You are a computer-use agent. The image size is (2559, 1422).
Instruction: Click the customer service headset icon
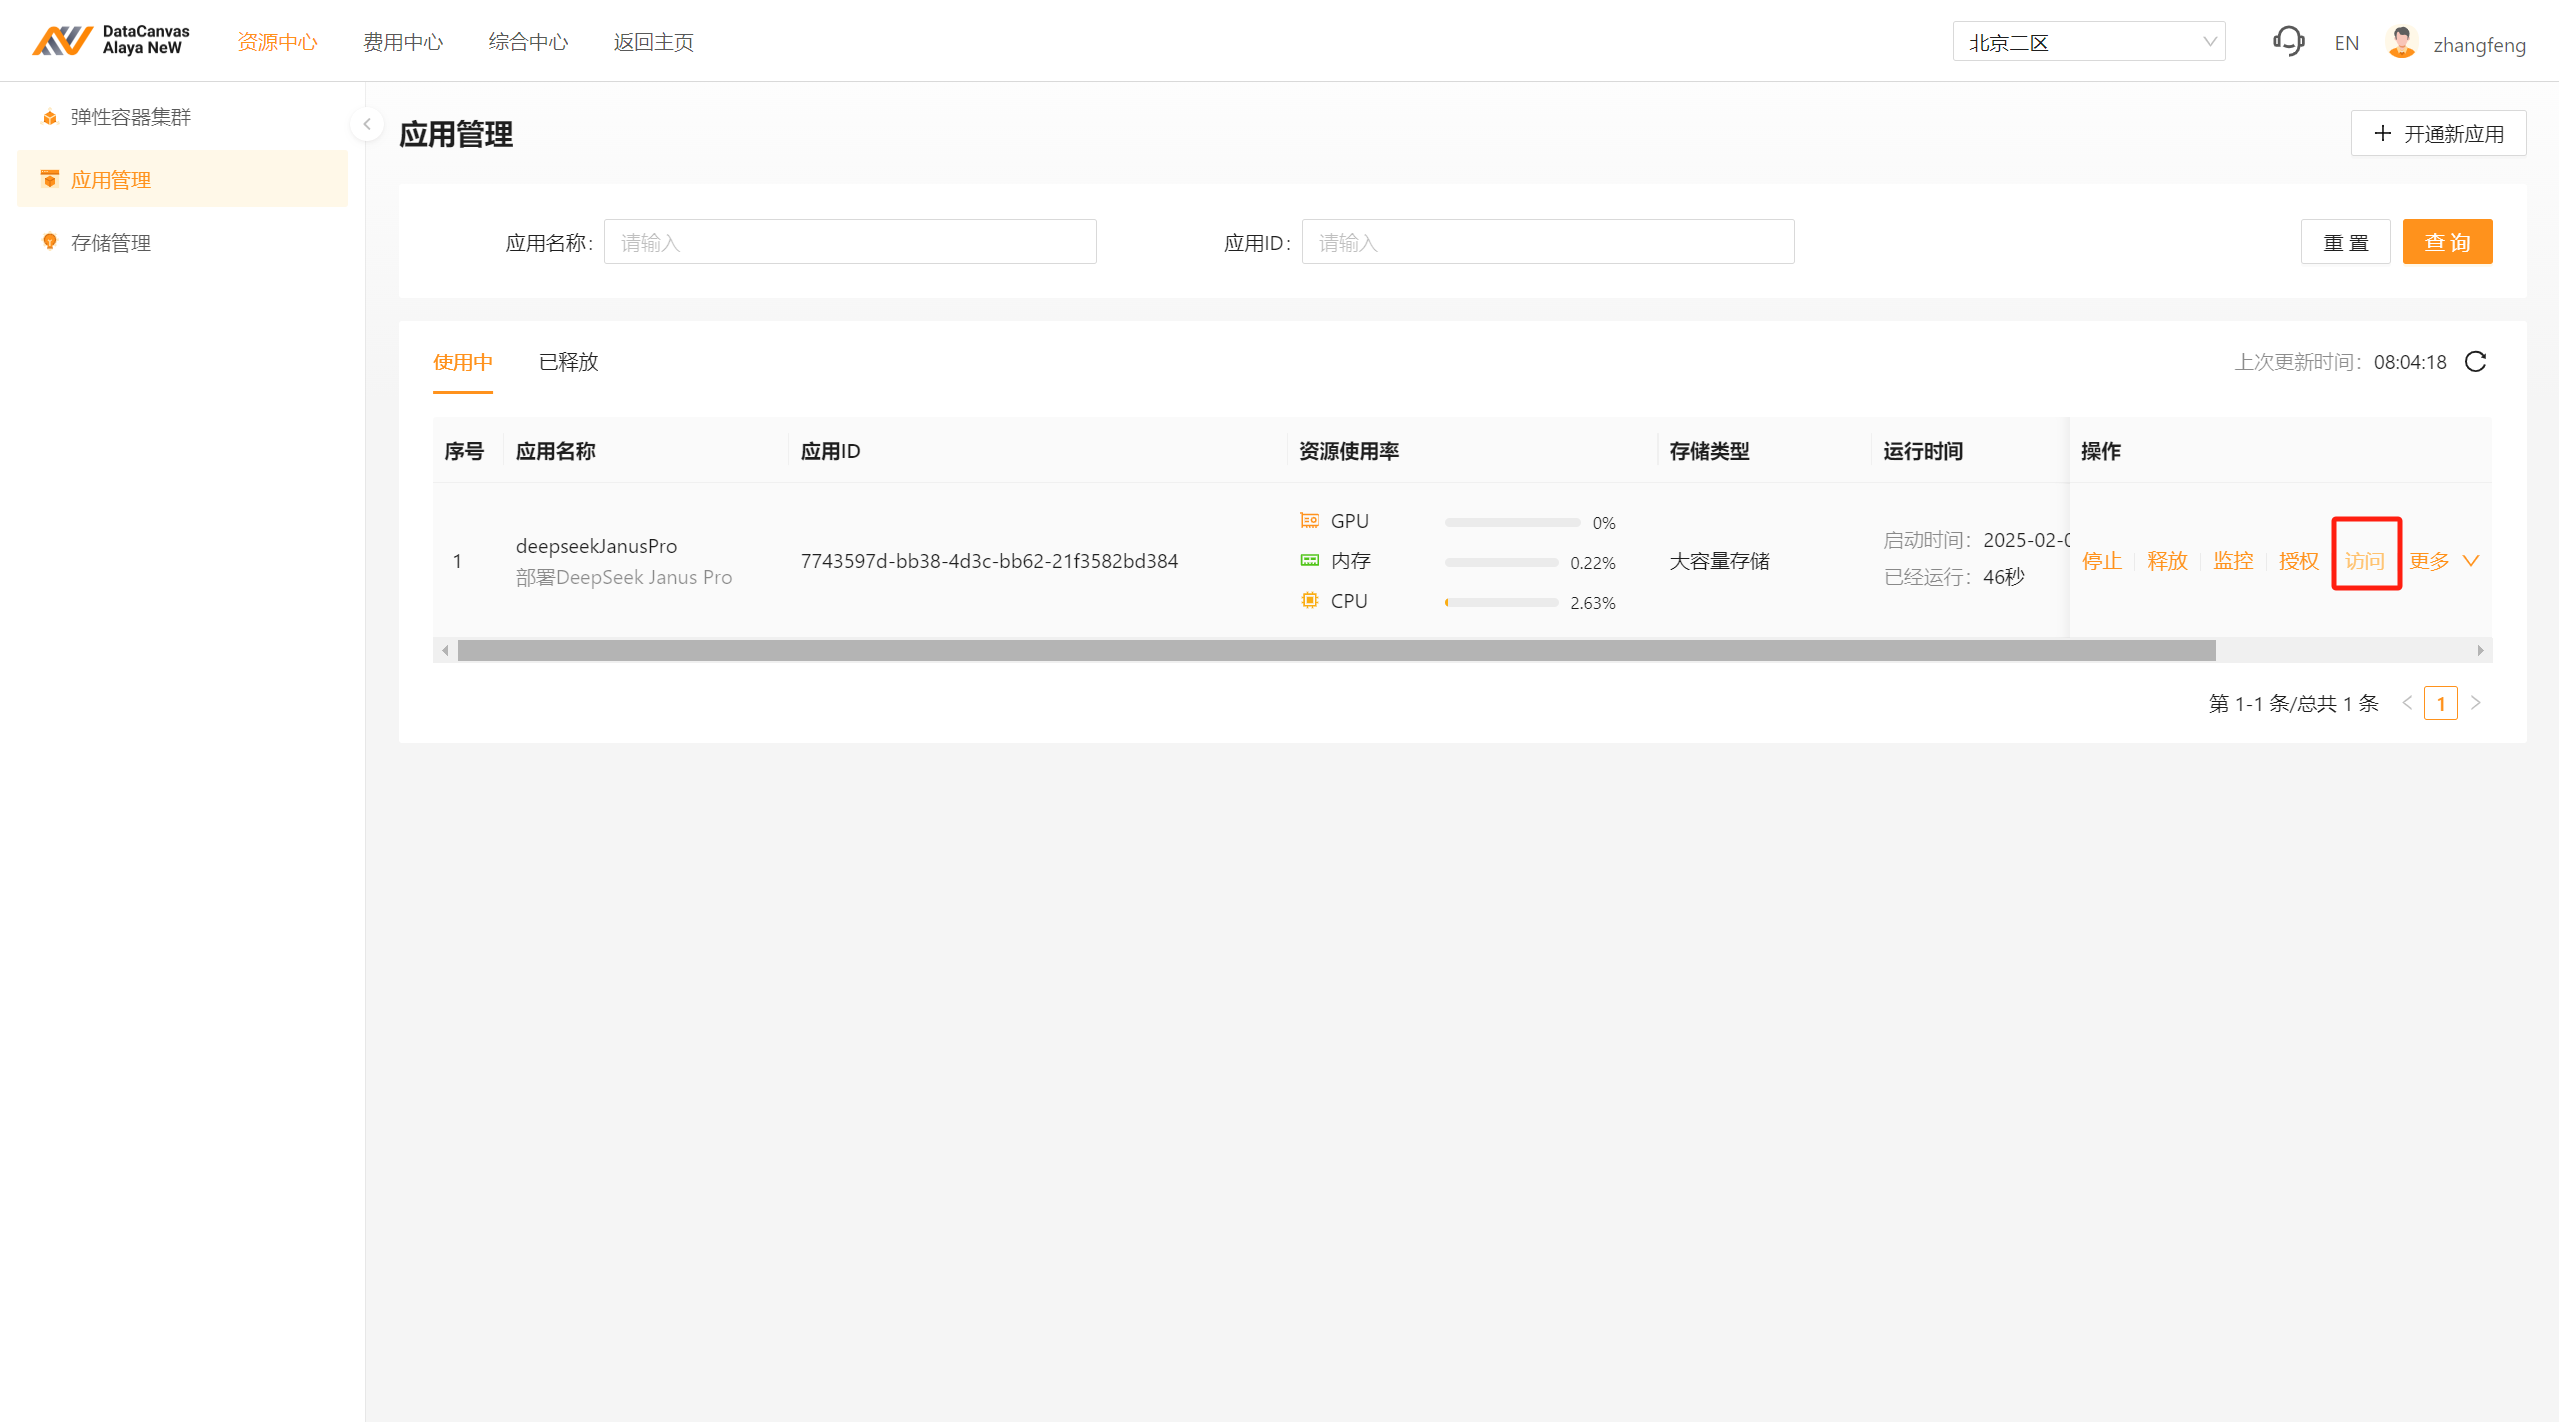2288,42
